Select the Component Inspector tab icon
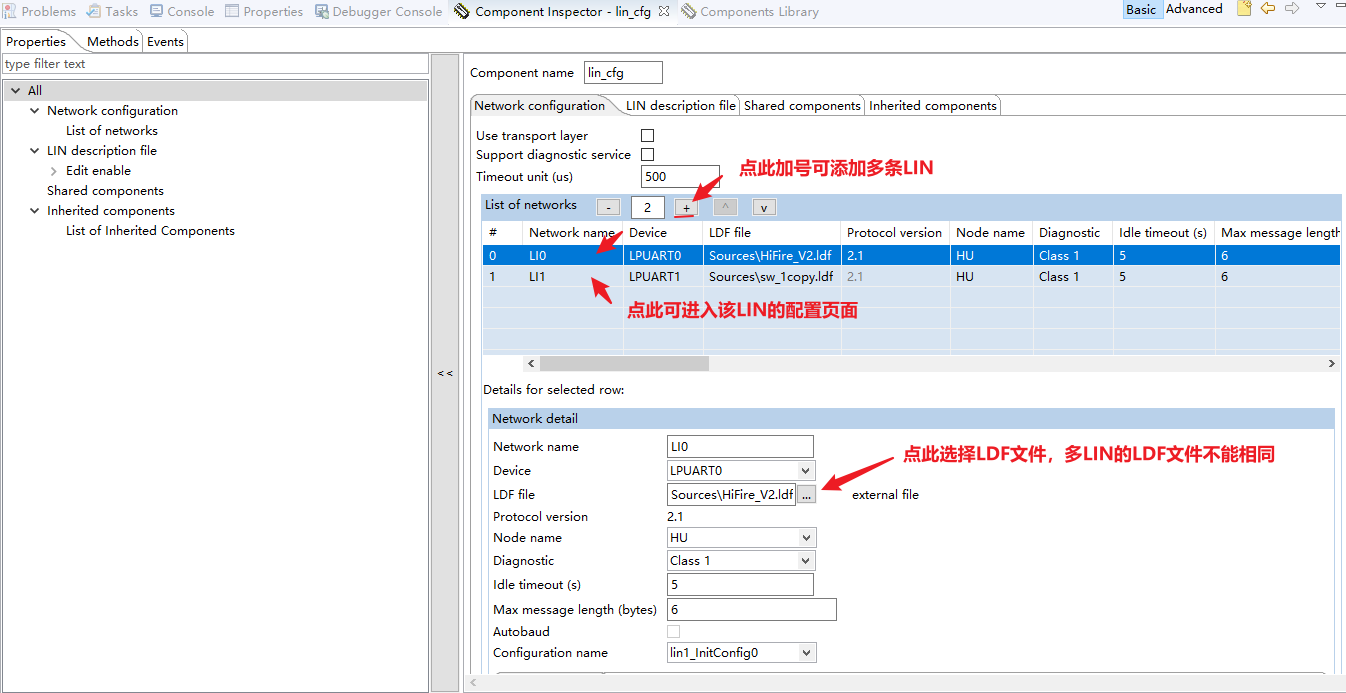This screenshot has height=693, width=1346. [462, 11]
